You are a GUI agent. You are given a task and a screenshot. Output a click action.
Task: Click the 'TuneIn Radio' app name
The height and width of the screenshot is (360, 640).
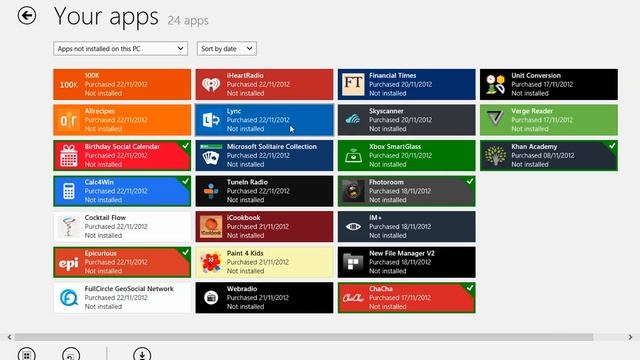247,182
